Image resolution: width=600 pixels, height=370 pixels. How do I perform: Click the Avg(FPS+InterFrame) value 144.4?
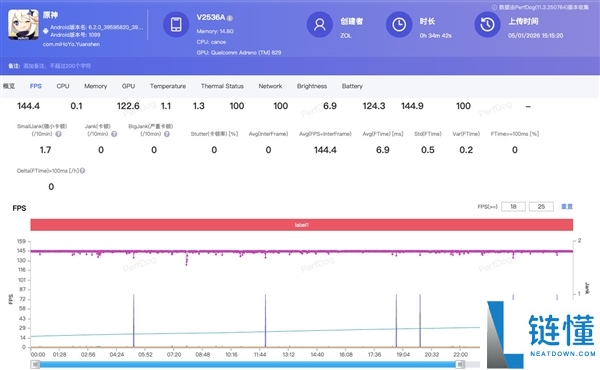[325, 150]
